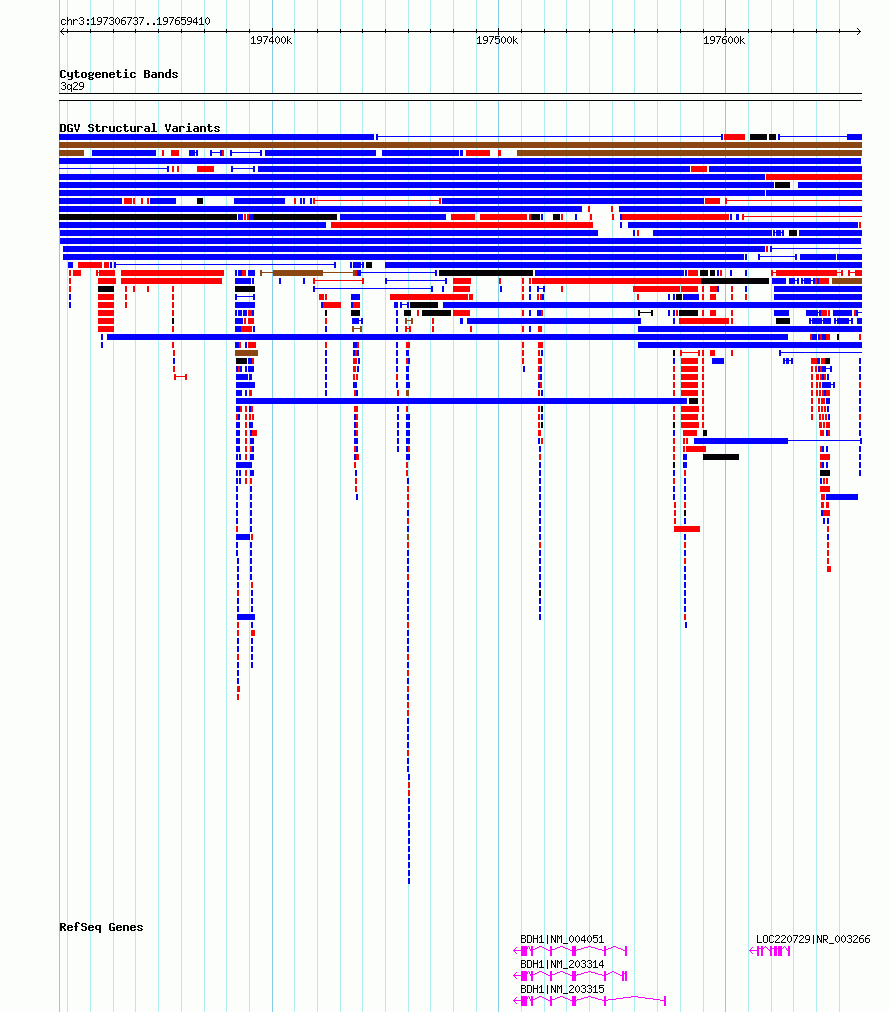Open the BDH1|NM_203314 gene label
Screen dimensions: 890x1012
tap(562, 964)
